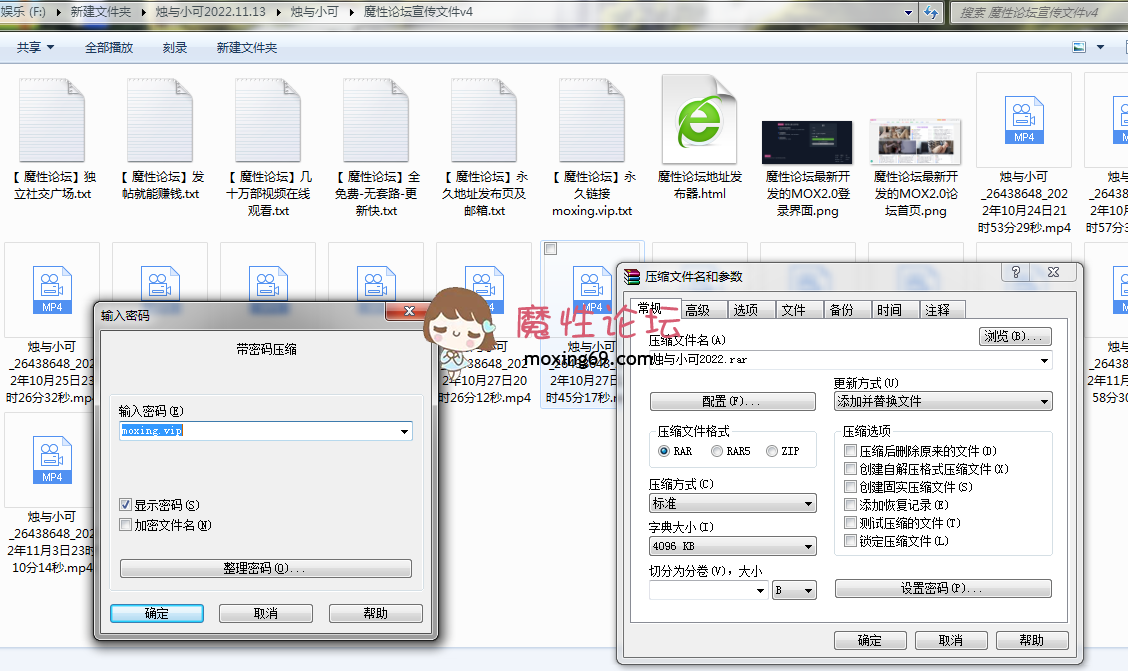Image resolution: width=1128 pixels, height=671 pixels.
Task: Click the 浏览 button in WinRAR dialog
Action: click(x=1014, y=336)
